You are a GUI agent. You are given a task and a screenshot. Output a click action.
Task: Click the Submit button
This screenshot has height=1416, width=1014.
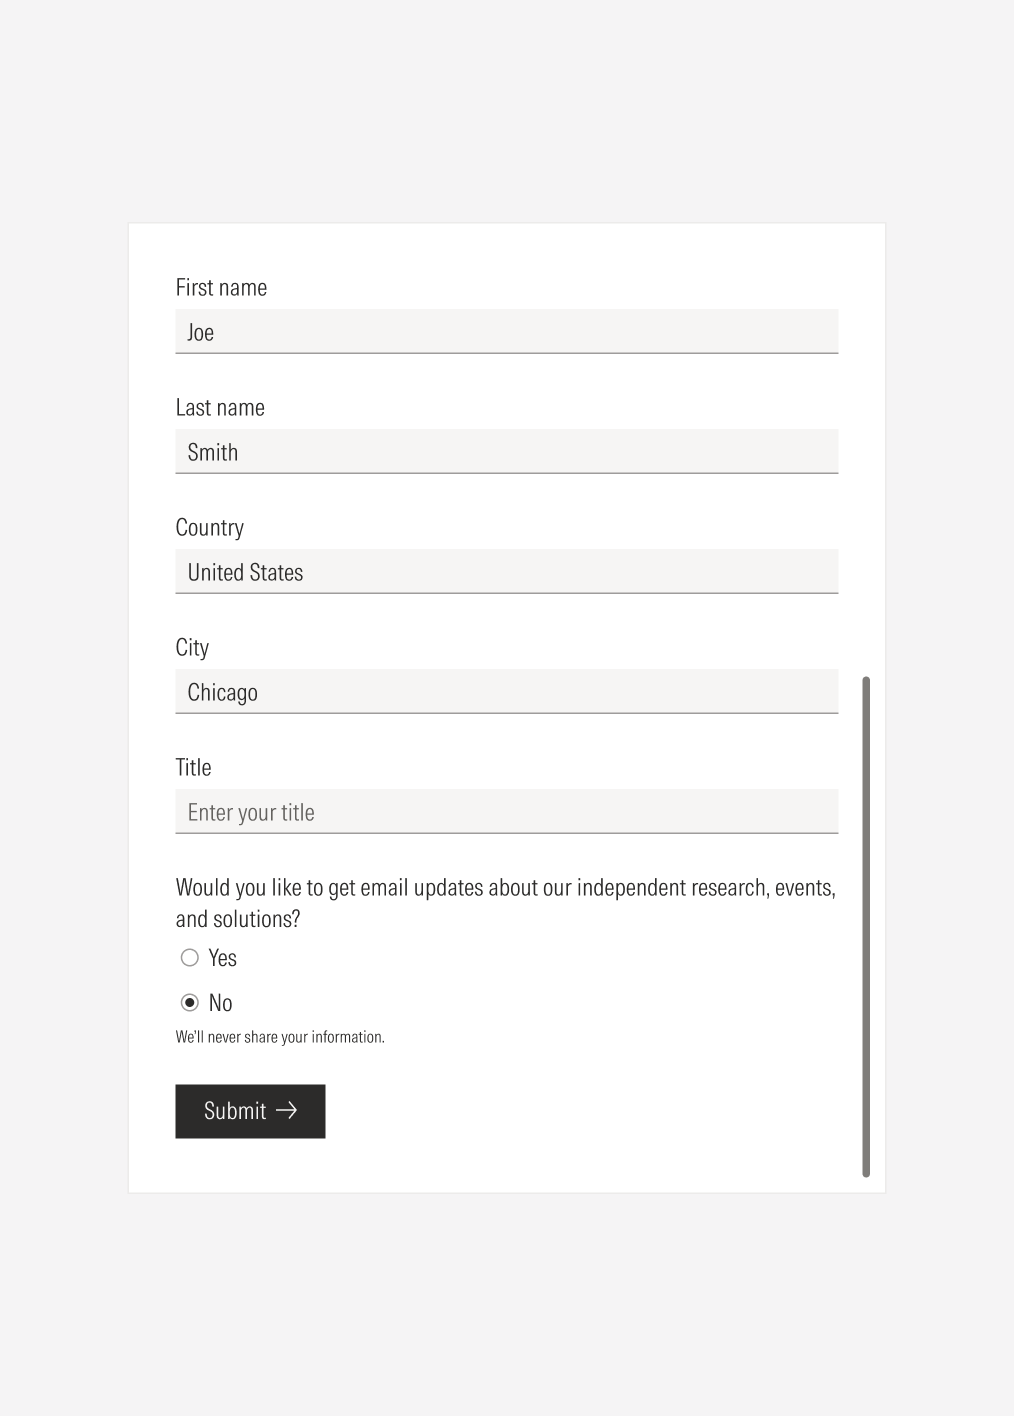click(249, 1110)
